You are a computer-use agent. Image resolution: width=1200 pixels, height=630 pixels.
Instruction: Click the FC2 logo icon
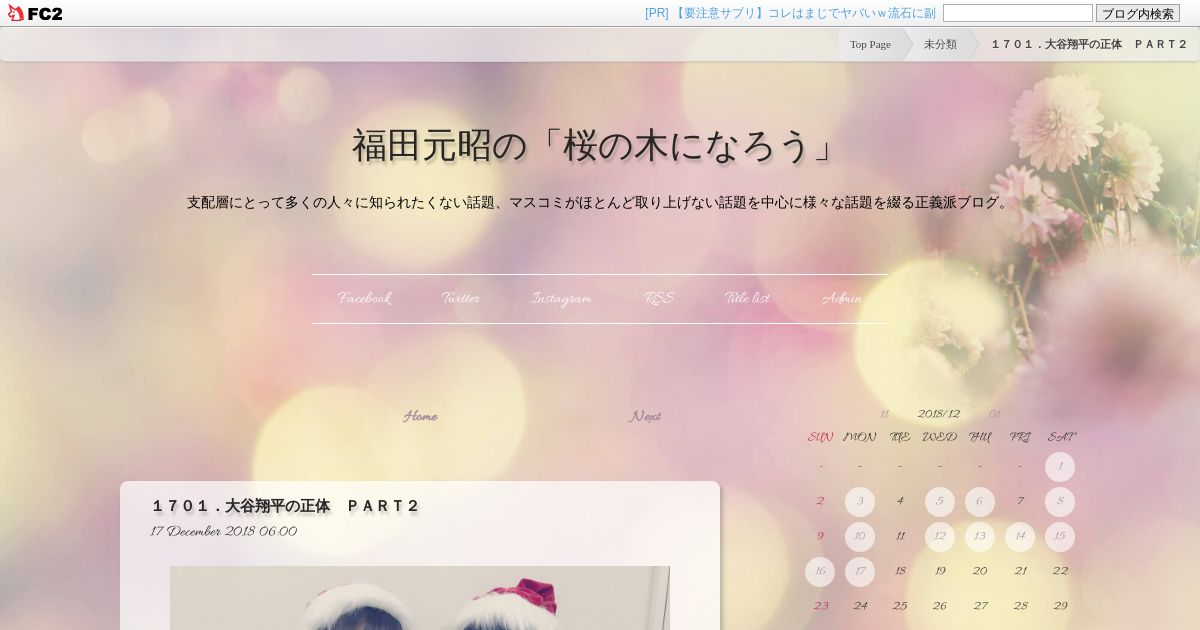coord(34,13)
